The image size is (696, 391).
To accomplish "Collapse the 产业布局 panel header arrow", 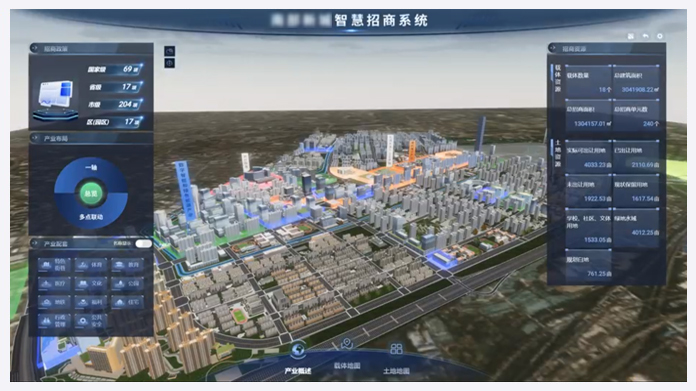I will (x=35, y=138).
